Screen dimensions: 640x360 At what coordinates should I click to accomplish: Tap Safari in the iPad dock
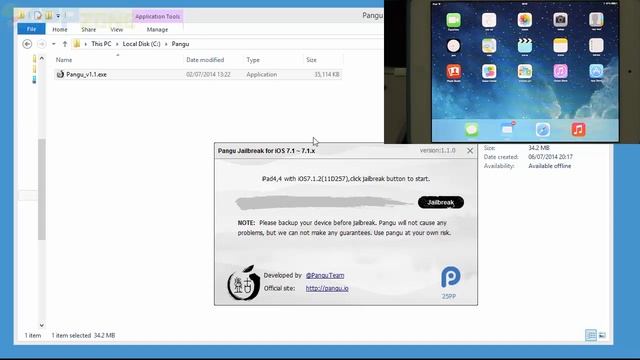click(543, 130)
